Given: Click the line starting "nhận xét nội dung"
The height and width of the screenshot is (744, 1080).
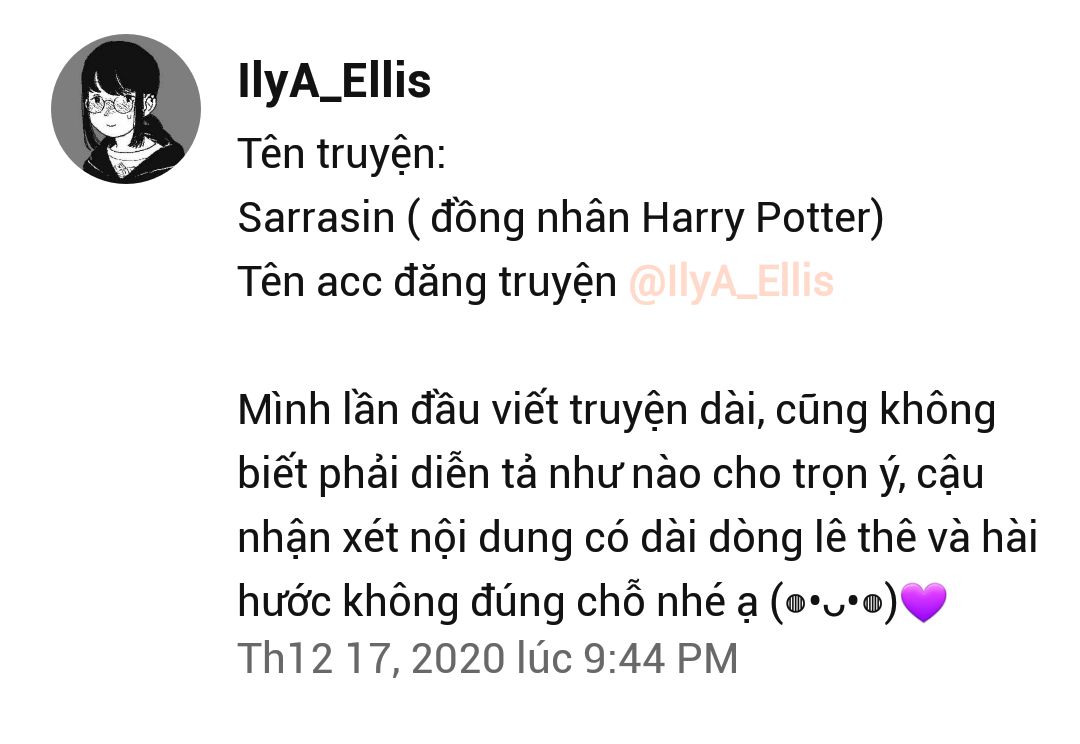Looking at the screenshot, I should pos(638,538).
